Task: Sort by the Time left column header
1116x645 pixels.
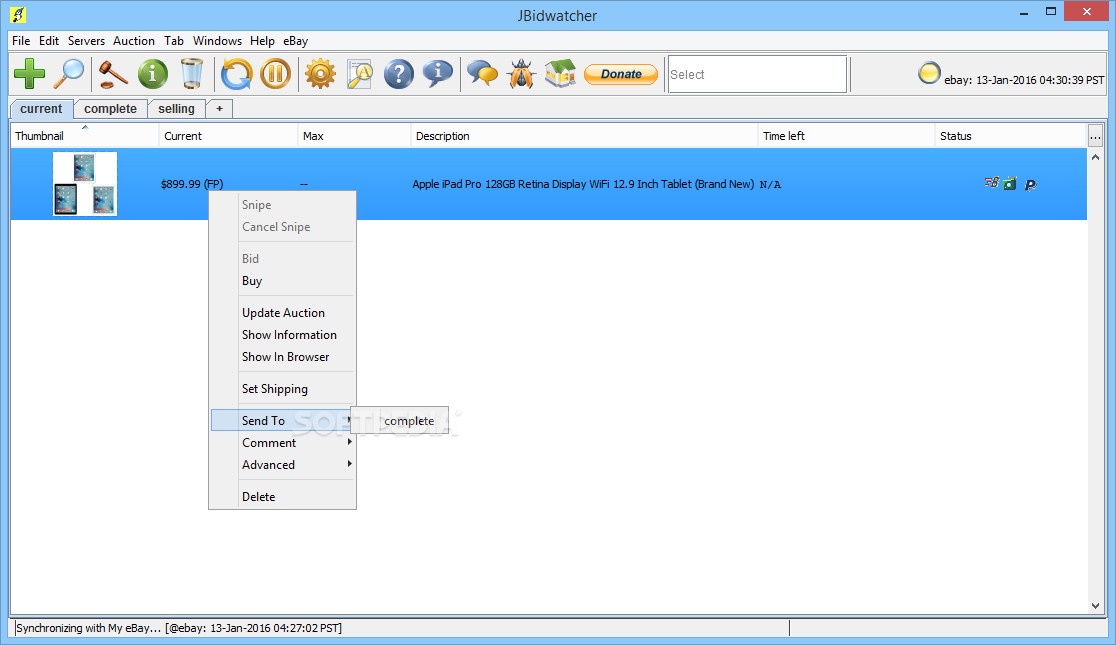Action: tap(846, 136)
